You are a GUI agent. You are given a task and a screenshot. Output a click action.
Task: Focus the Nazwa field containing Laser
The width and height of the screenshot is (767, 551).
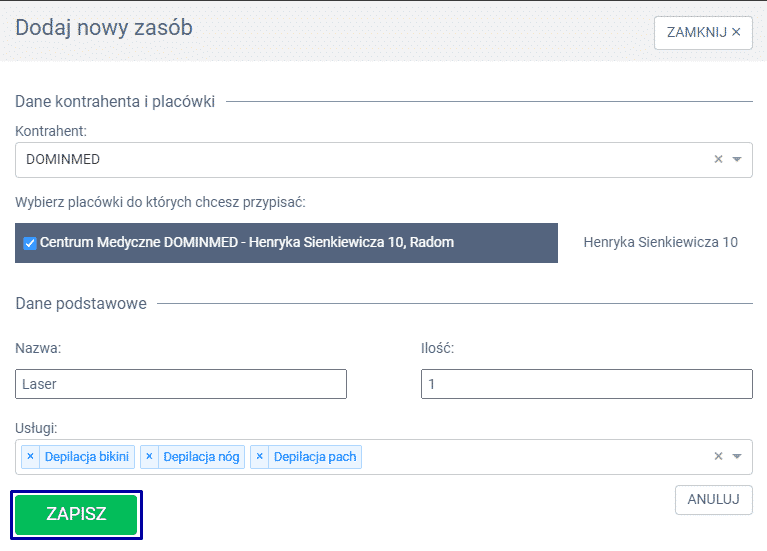[181, 384]
